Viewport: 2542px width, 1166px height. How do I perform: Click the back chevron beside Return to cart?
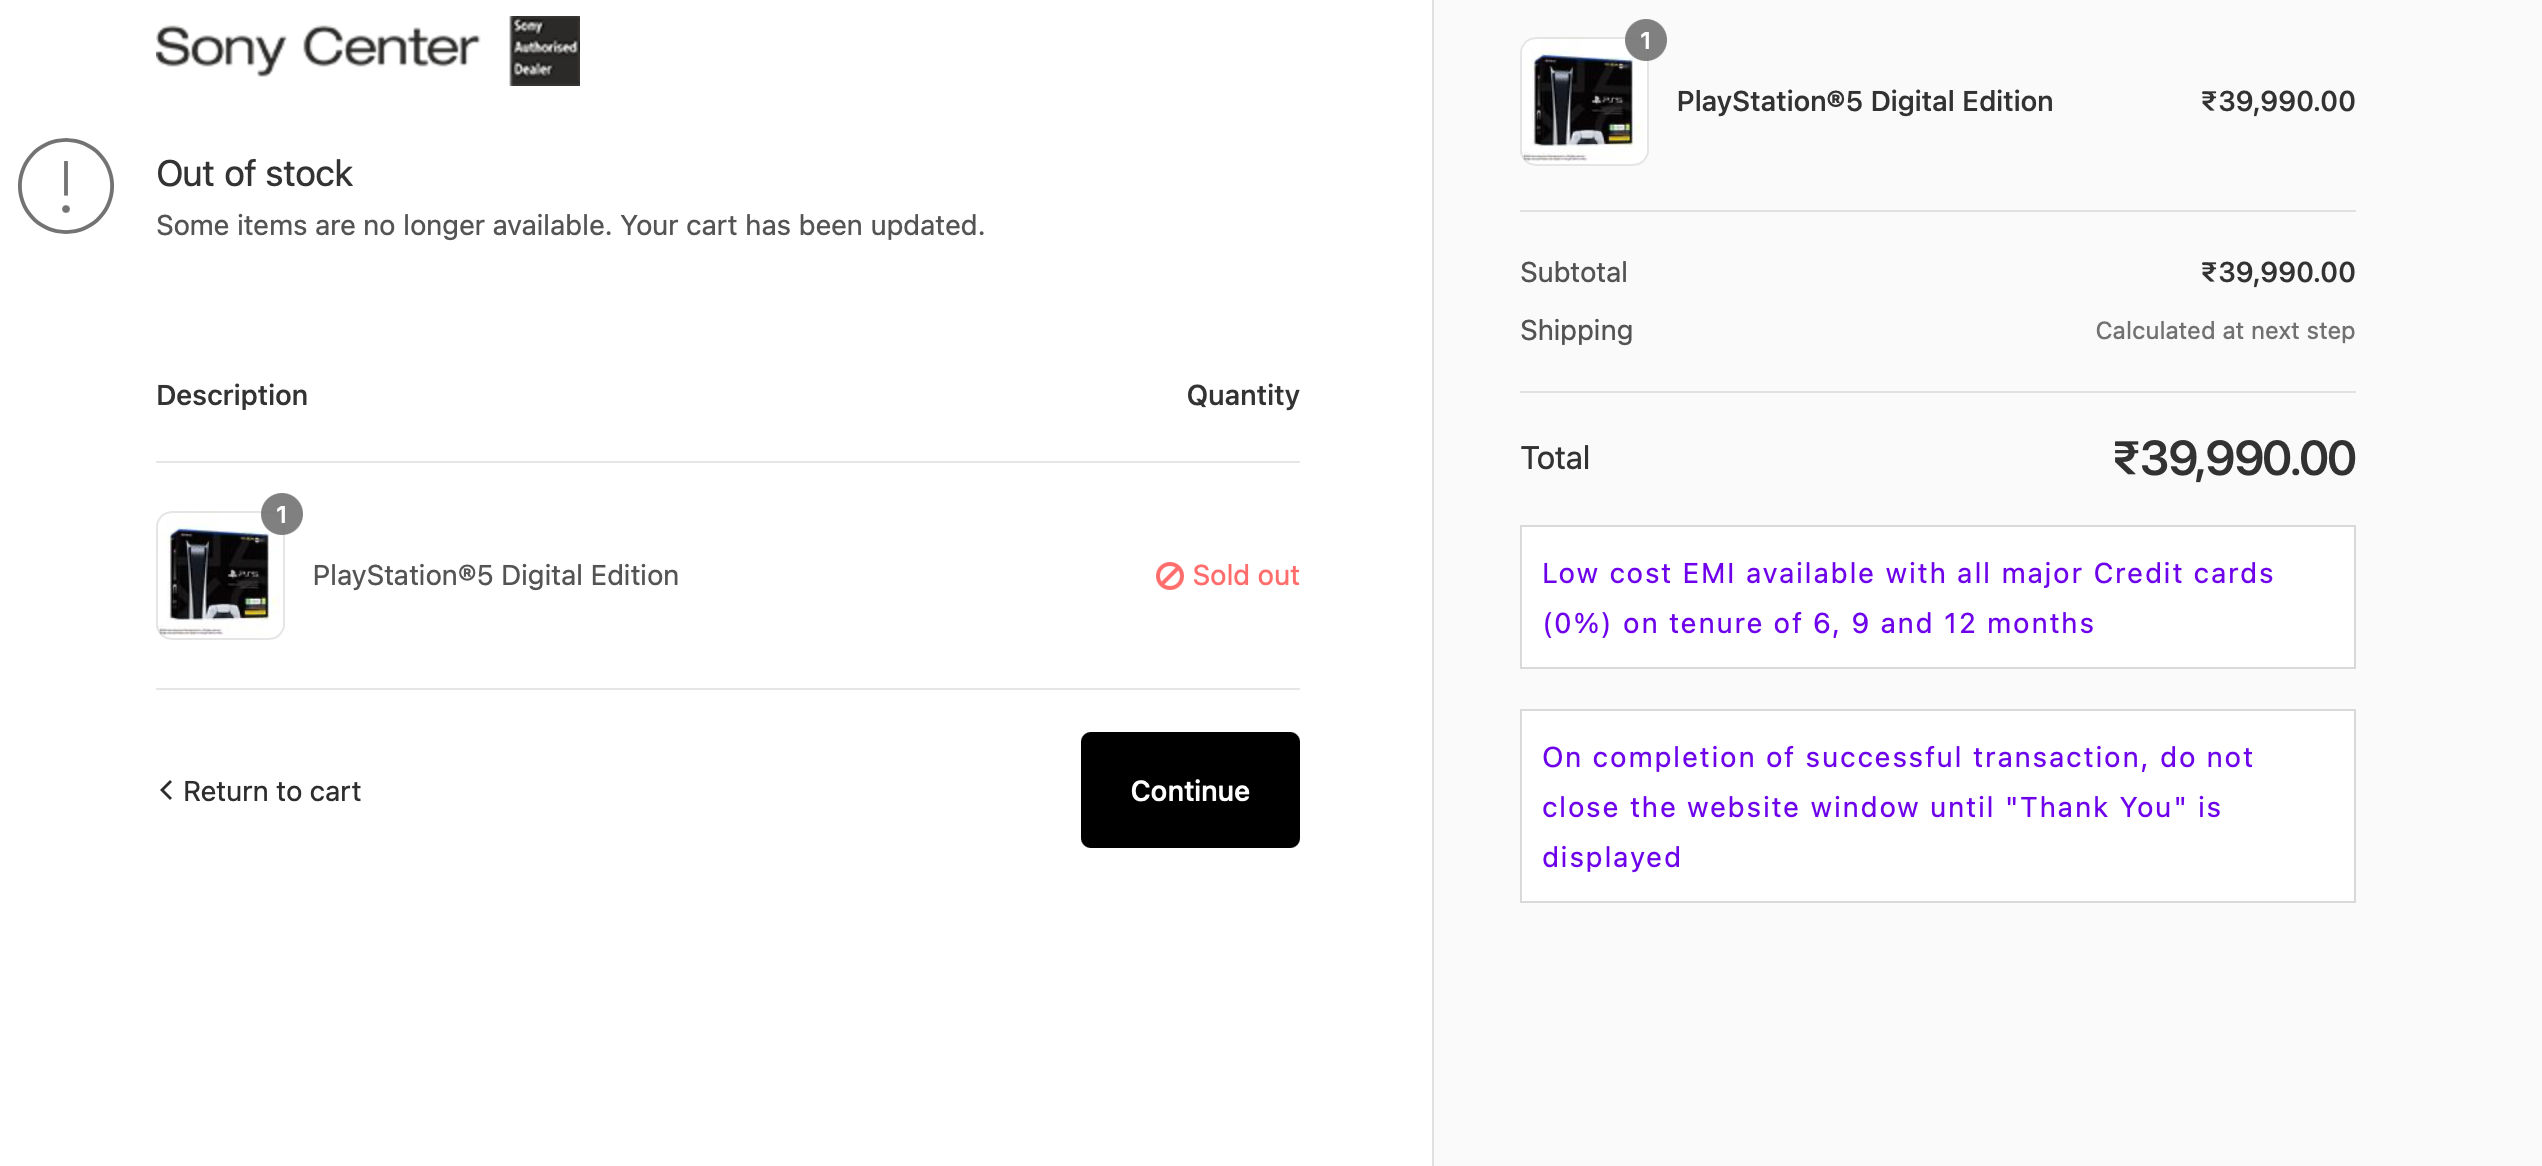pos(166,790)
